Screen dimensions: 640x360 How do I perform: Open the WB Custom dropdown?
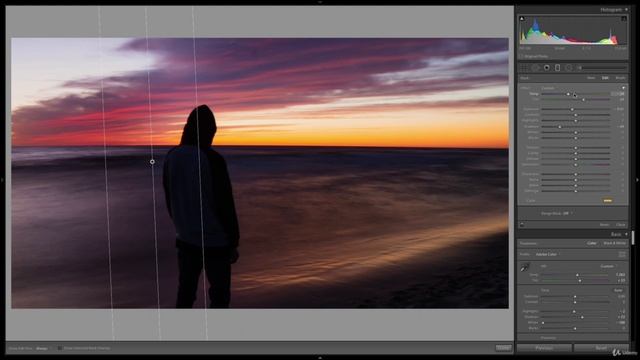[x=608, y=266]
